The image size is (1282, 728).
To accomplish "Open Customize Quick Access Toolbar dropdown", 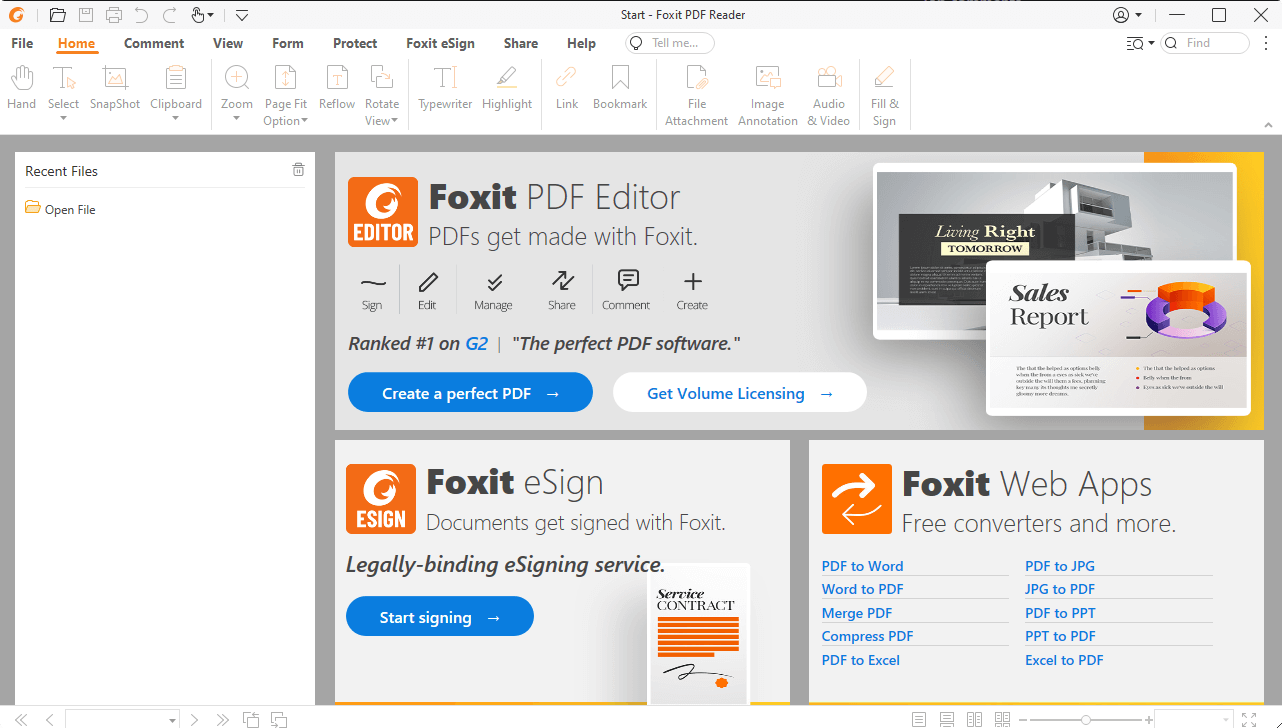I will [x=242, y=15].
